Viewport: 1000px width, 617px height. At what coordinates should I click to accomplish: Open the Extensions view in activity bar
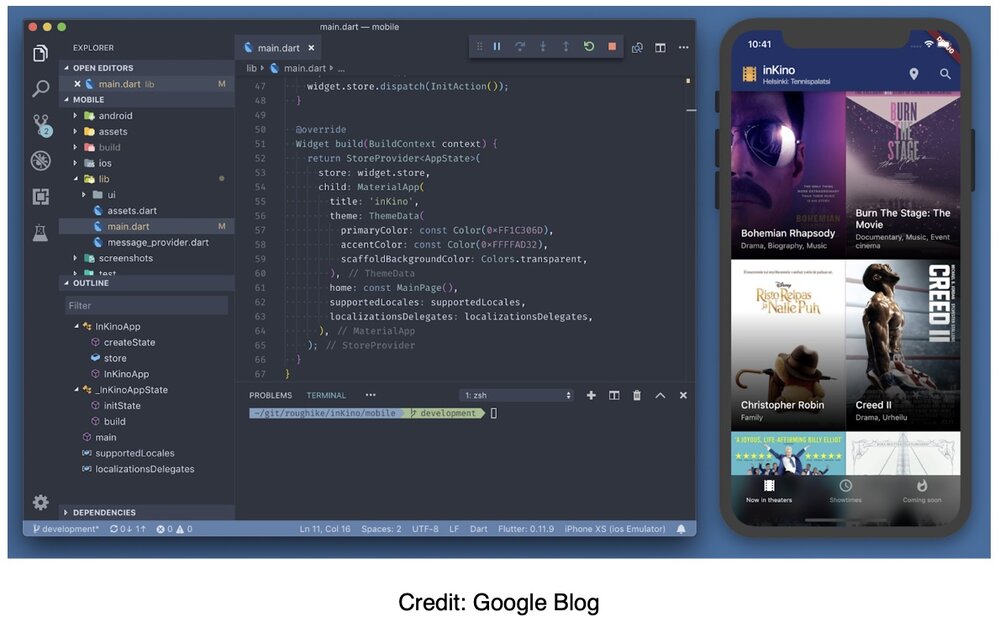point(40,197)
